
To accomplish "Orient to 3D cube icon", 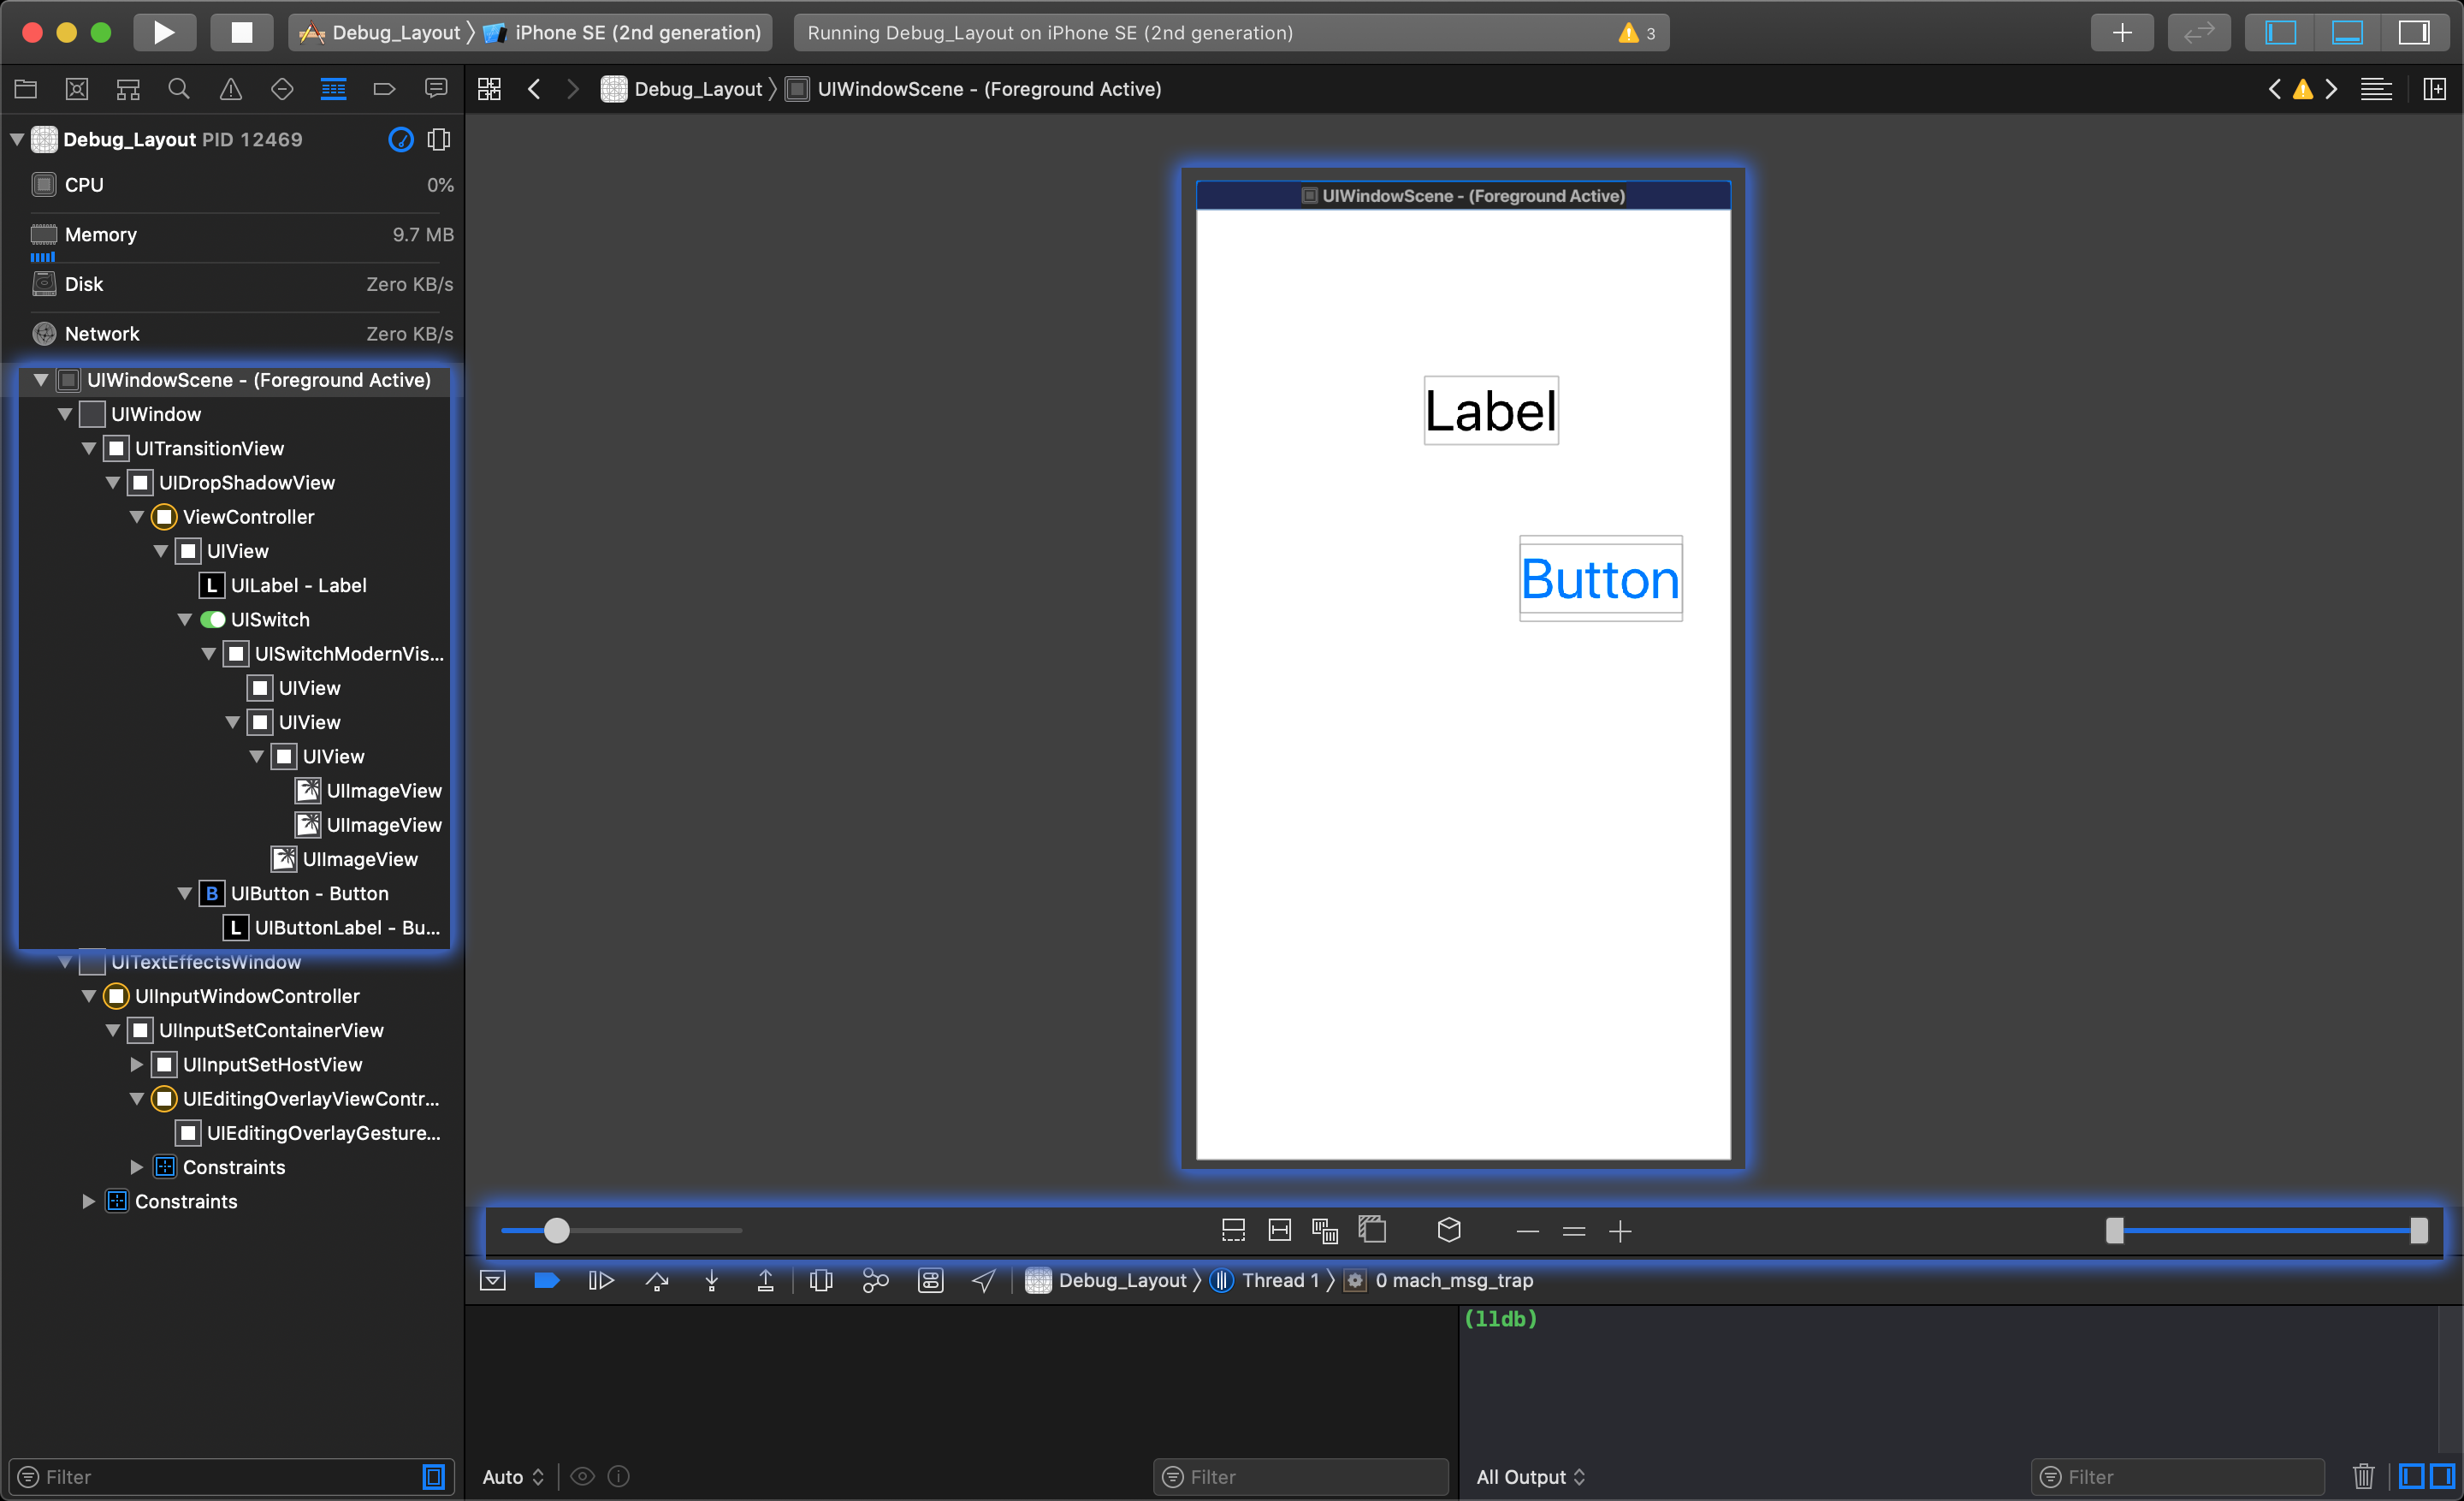I will 1449,1230.
